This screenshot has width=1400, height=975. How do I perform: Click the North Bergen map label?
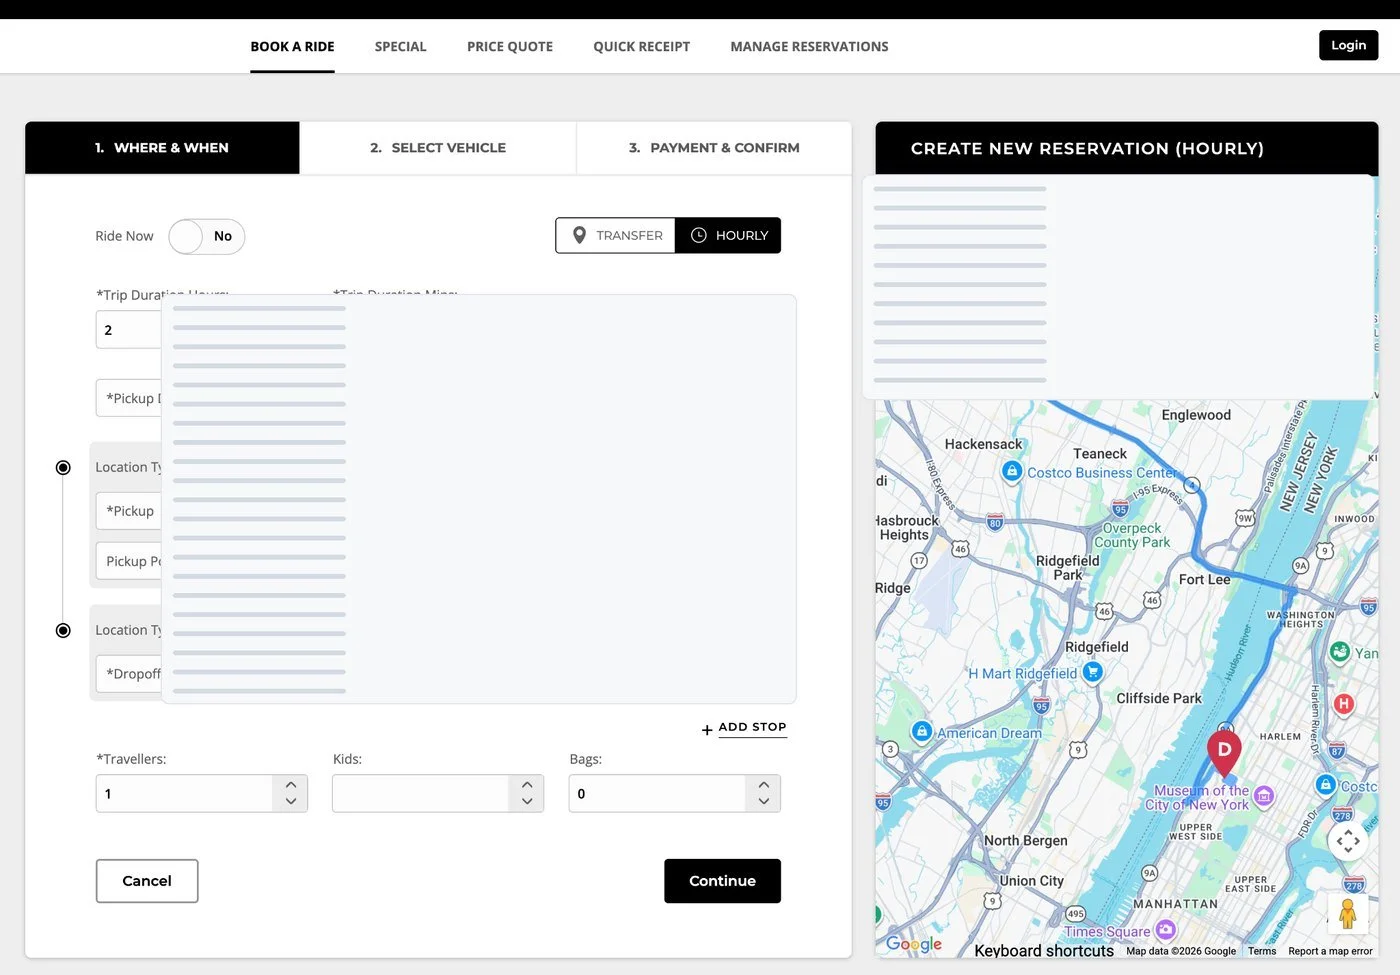tap(1025, 841)
